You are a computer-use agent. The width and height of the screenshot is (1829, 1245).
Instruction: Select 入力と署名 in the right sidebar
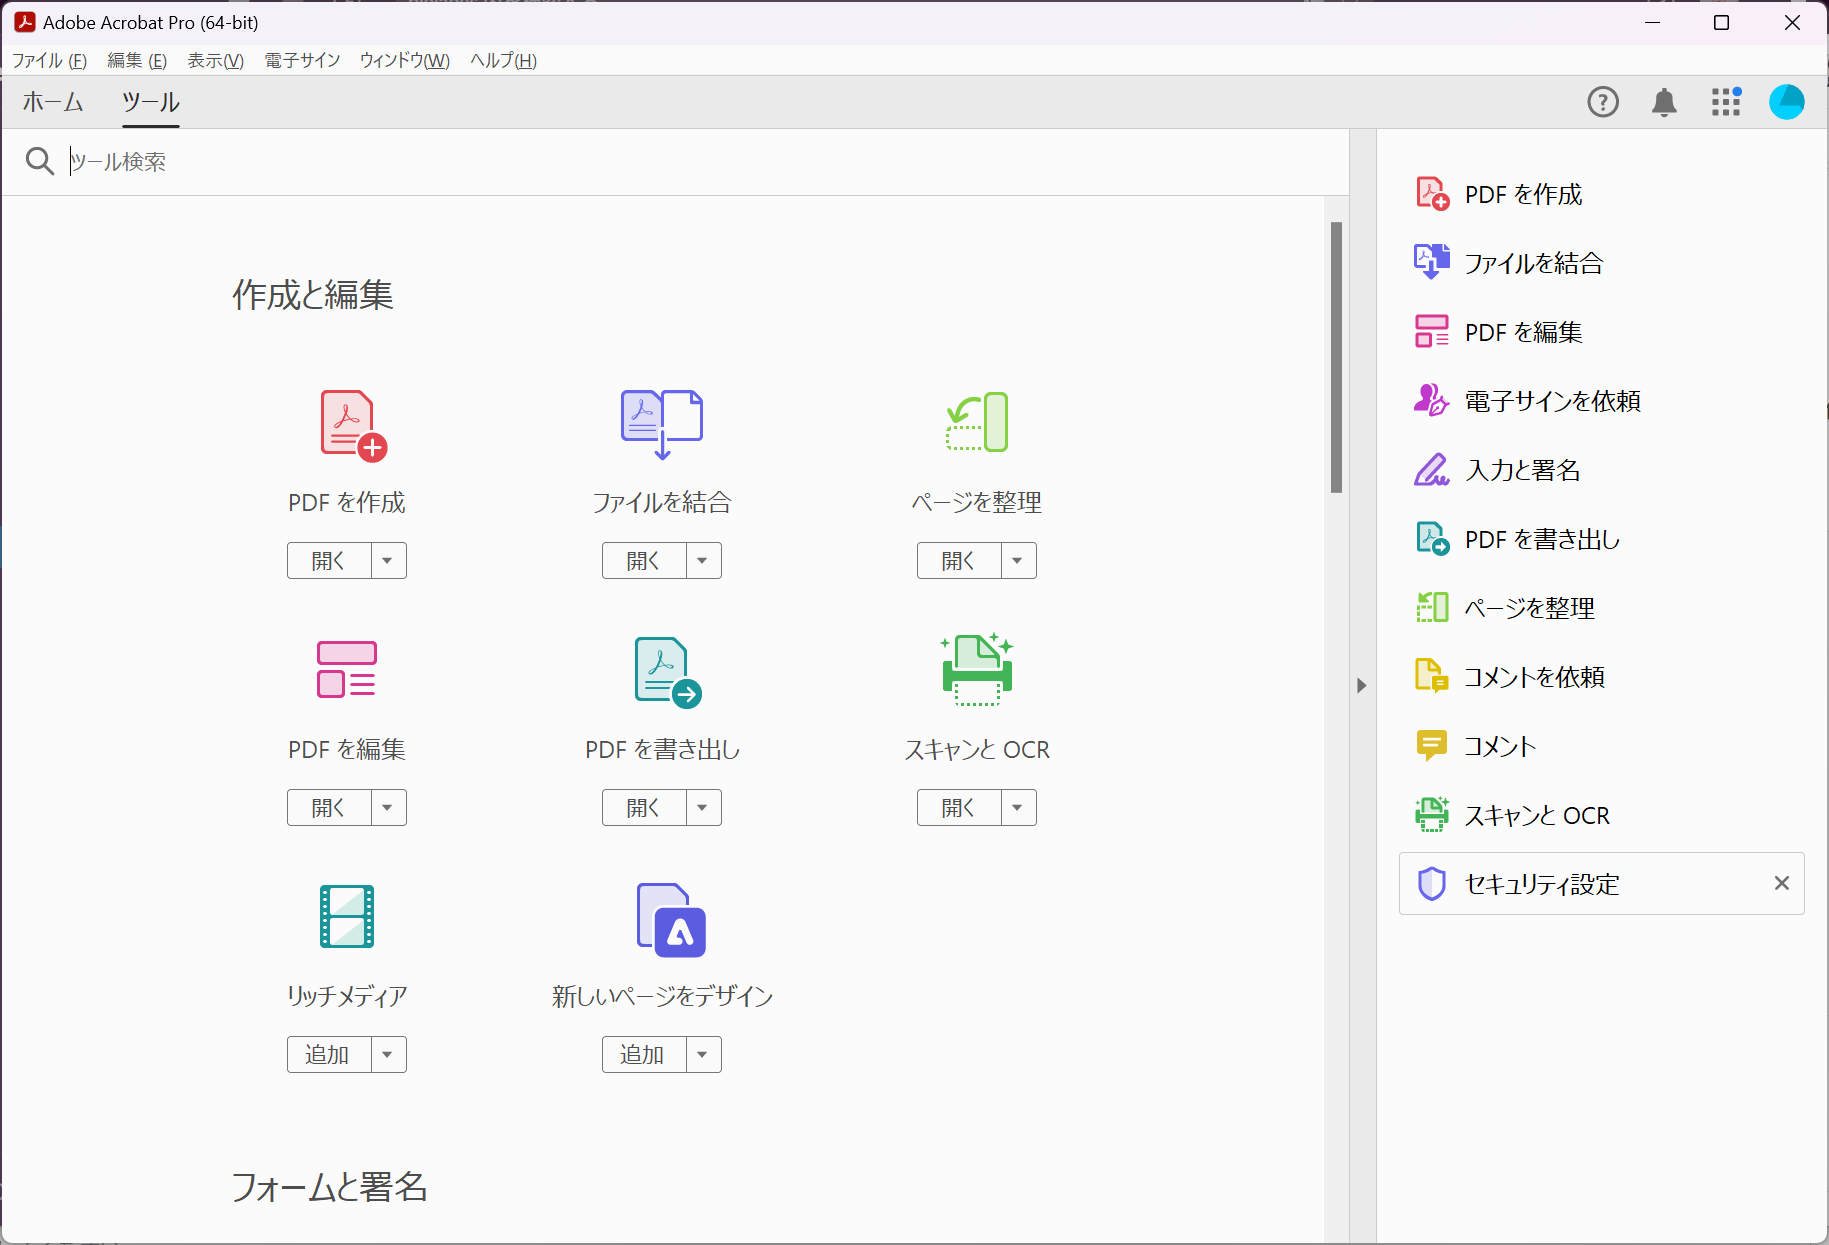(1520, 470)
